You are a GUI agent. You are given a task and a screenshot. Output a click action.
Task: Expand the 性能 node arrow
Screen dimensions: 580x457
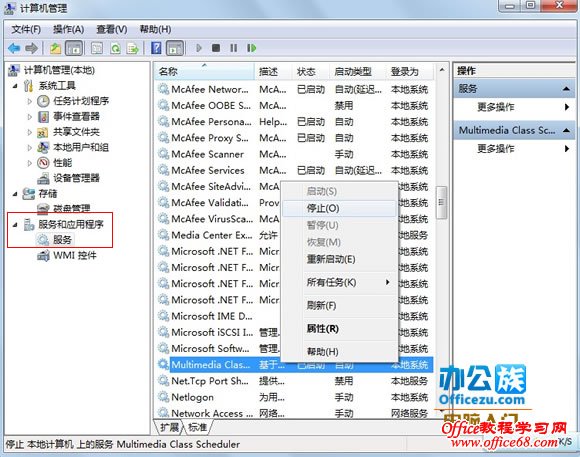30,163
